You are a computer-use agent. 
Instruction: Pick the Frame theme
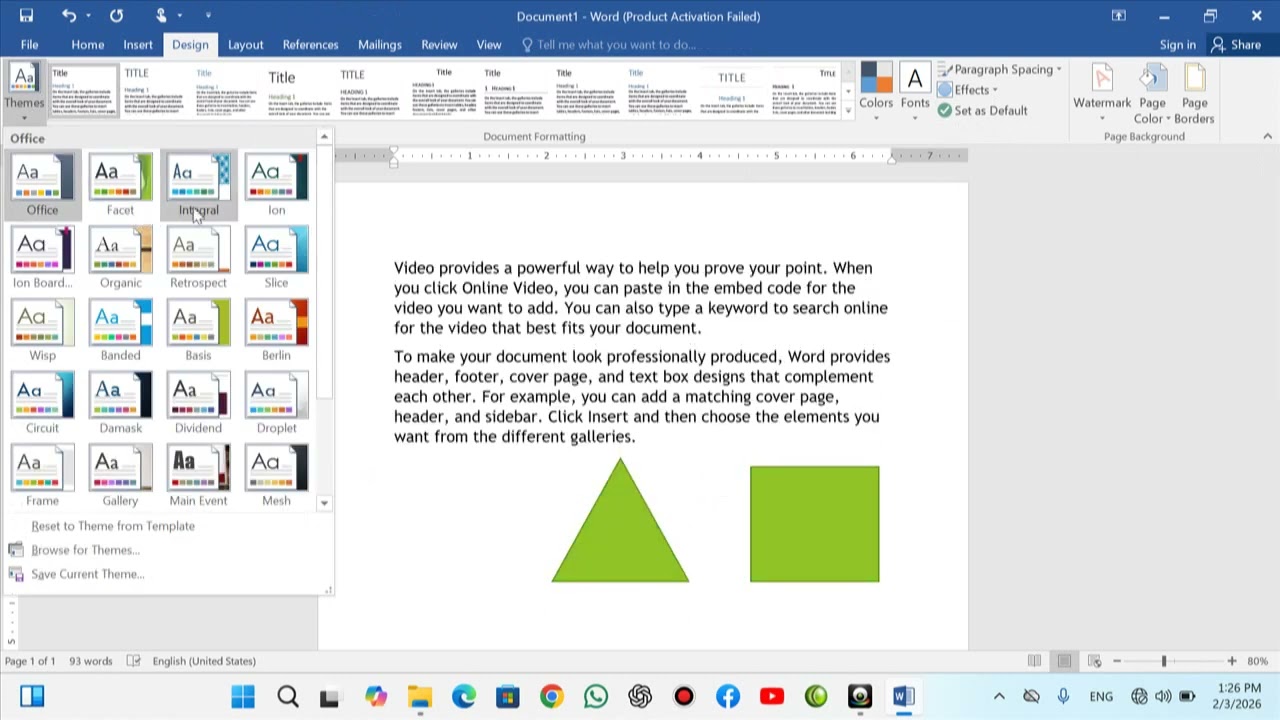[x=42, y=477]
